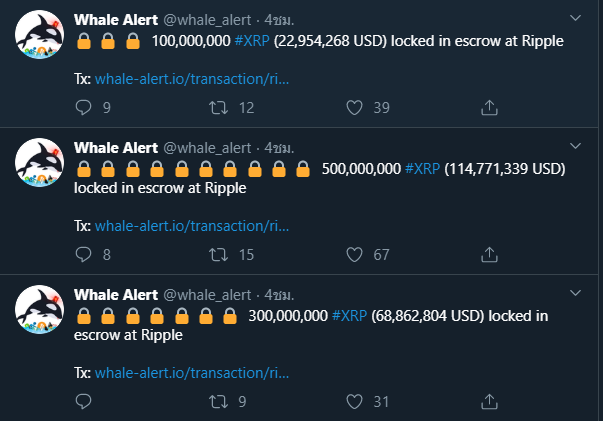Expand more menu on 500,000,000 XRP tweet

pyautogui.click(x=575, y=146)
